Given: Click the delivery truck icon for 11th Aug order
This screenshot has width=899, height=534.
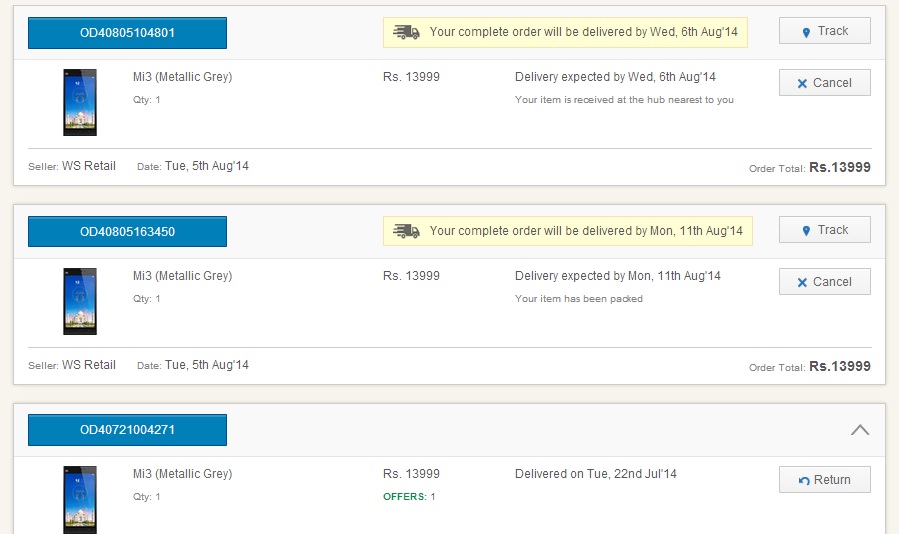Looking at the screenshot, I should 406,231.
